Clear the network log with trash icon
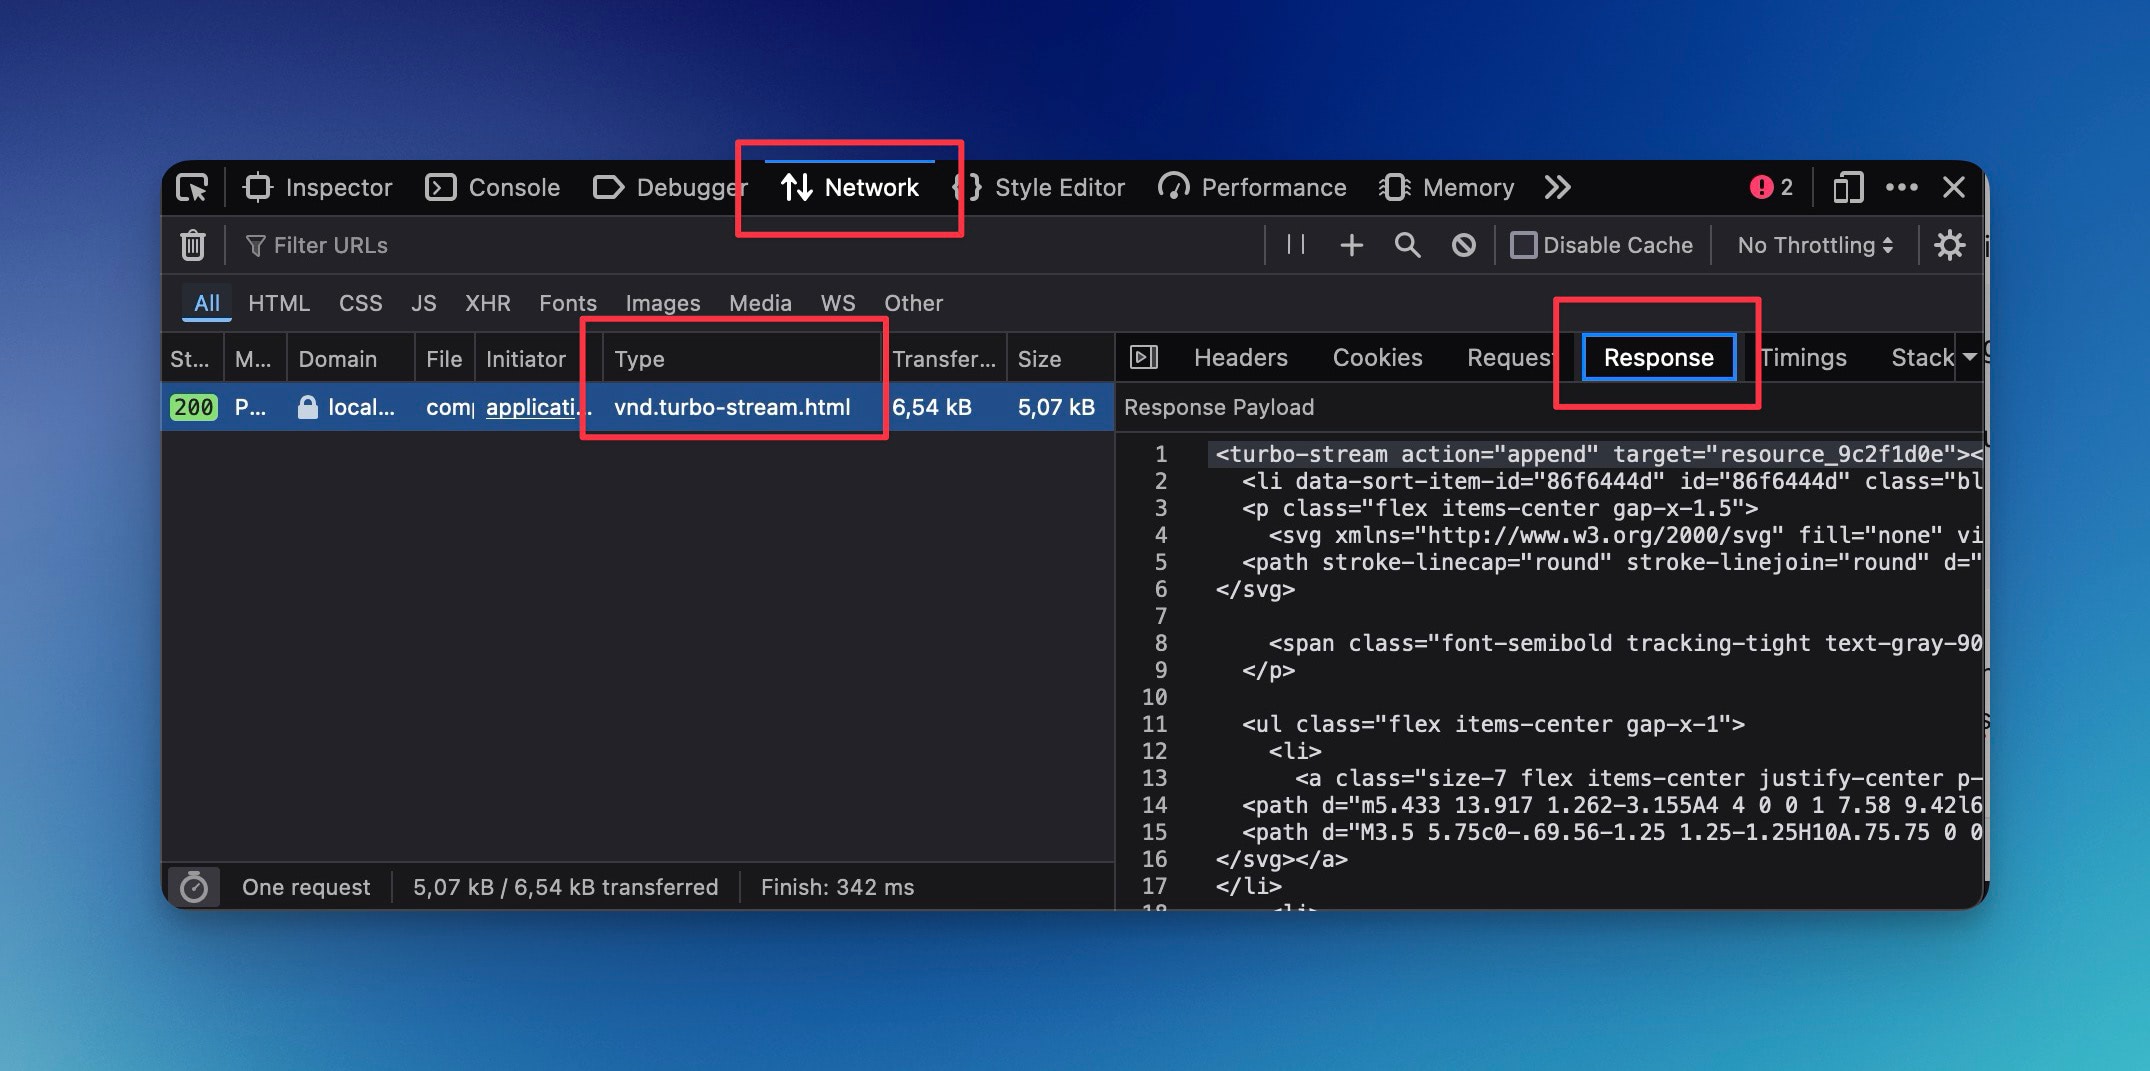Viewport: 2150px width, 1071px height. coord(193,245)
